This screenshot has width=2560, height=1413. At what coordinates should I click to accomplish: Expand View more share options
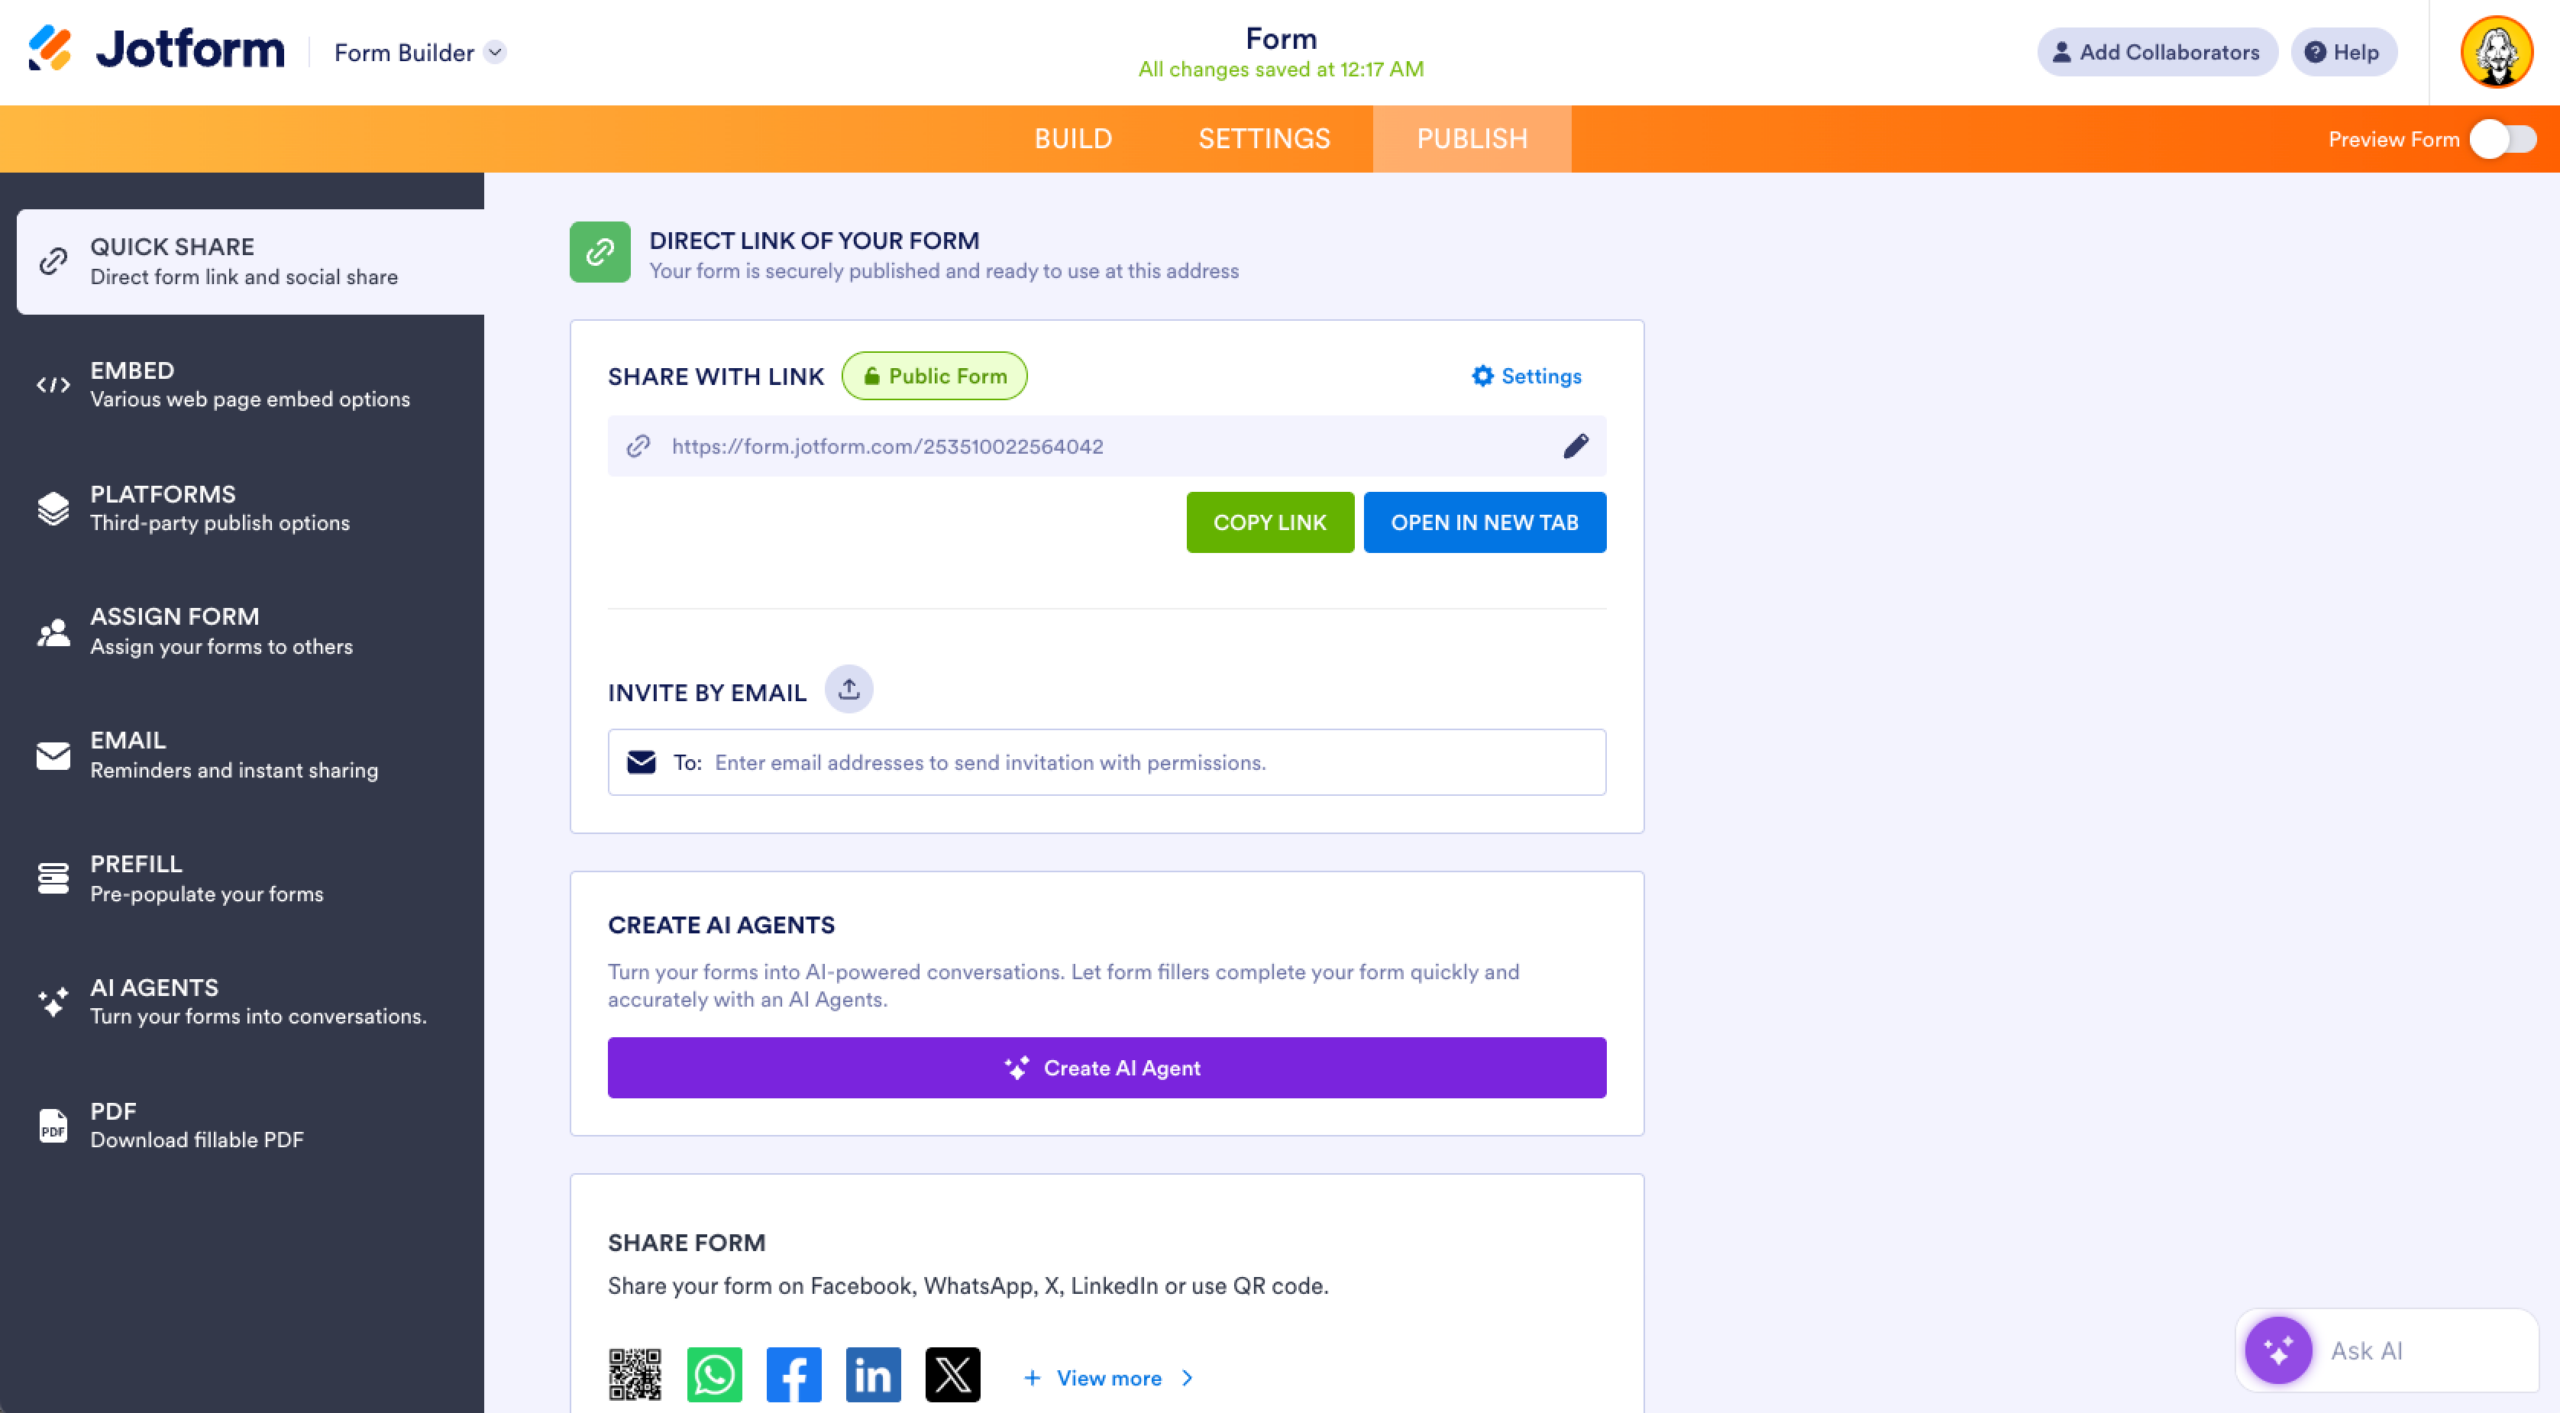(1108, 1377)
